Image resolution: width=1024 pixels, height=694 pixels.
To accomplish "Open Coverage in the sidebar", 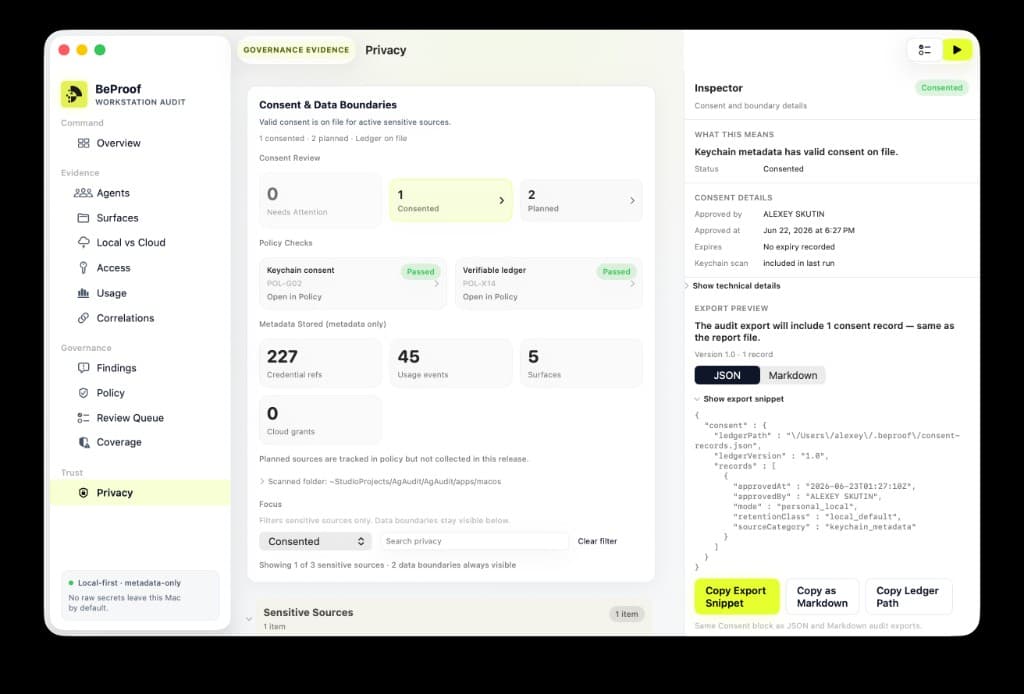I will (x=140, y=442).
